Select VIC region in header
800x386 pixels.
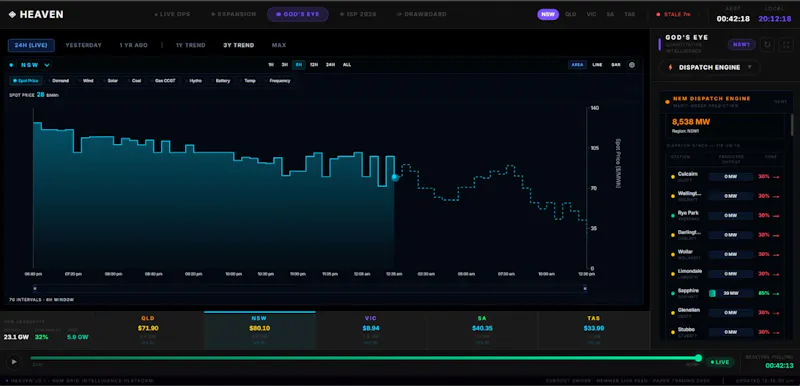[x=591, y=14]
